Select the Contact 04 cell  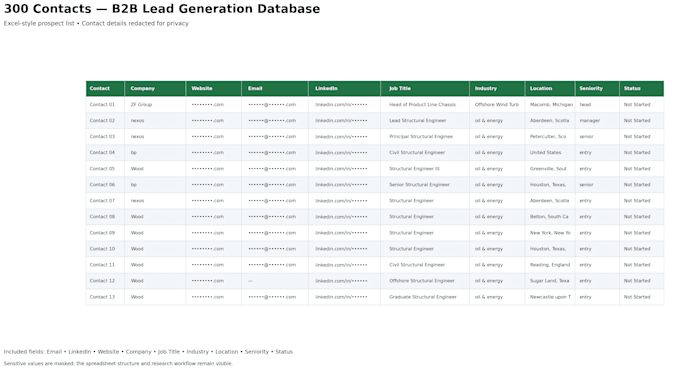point(105,153)
